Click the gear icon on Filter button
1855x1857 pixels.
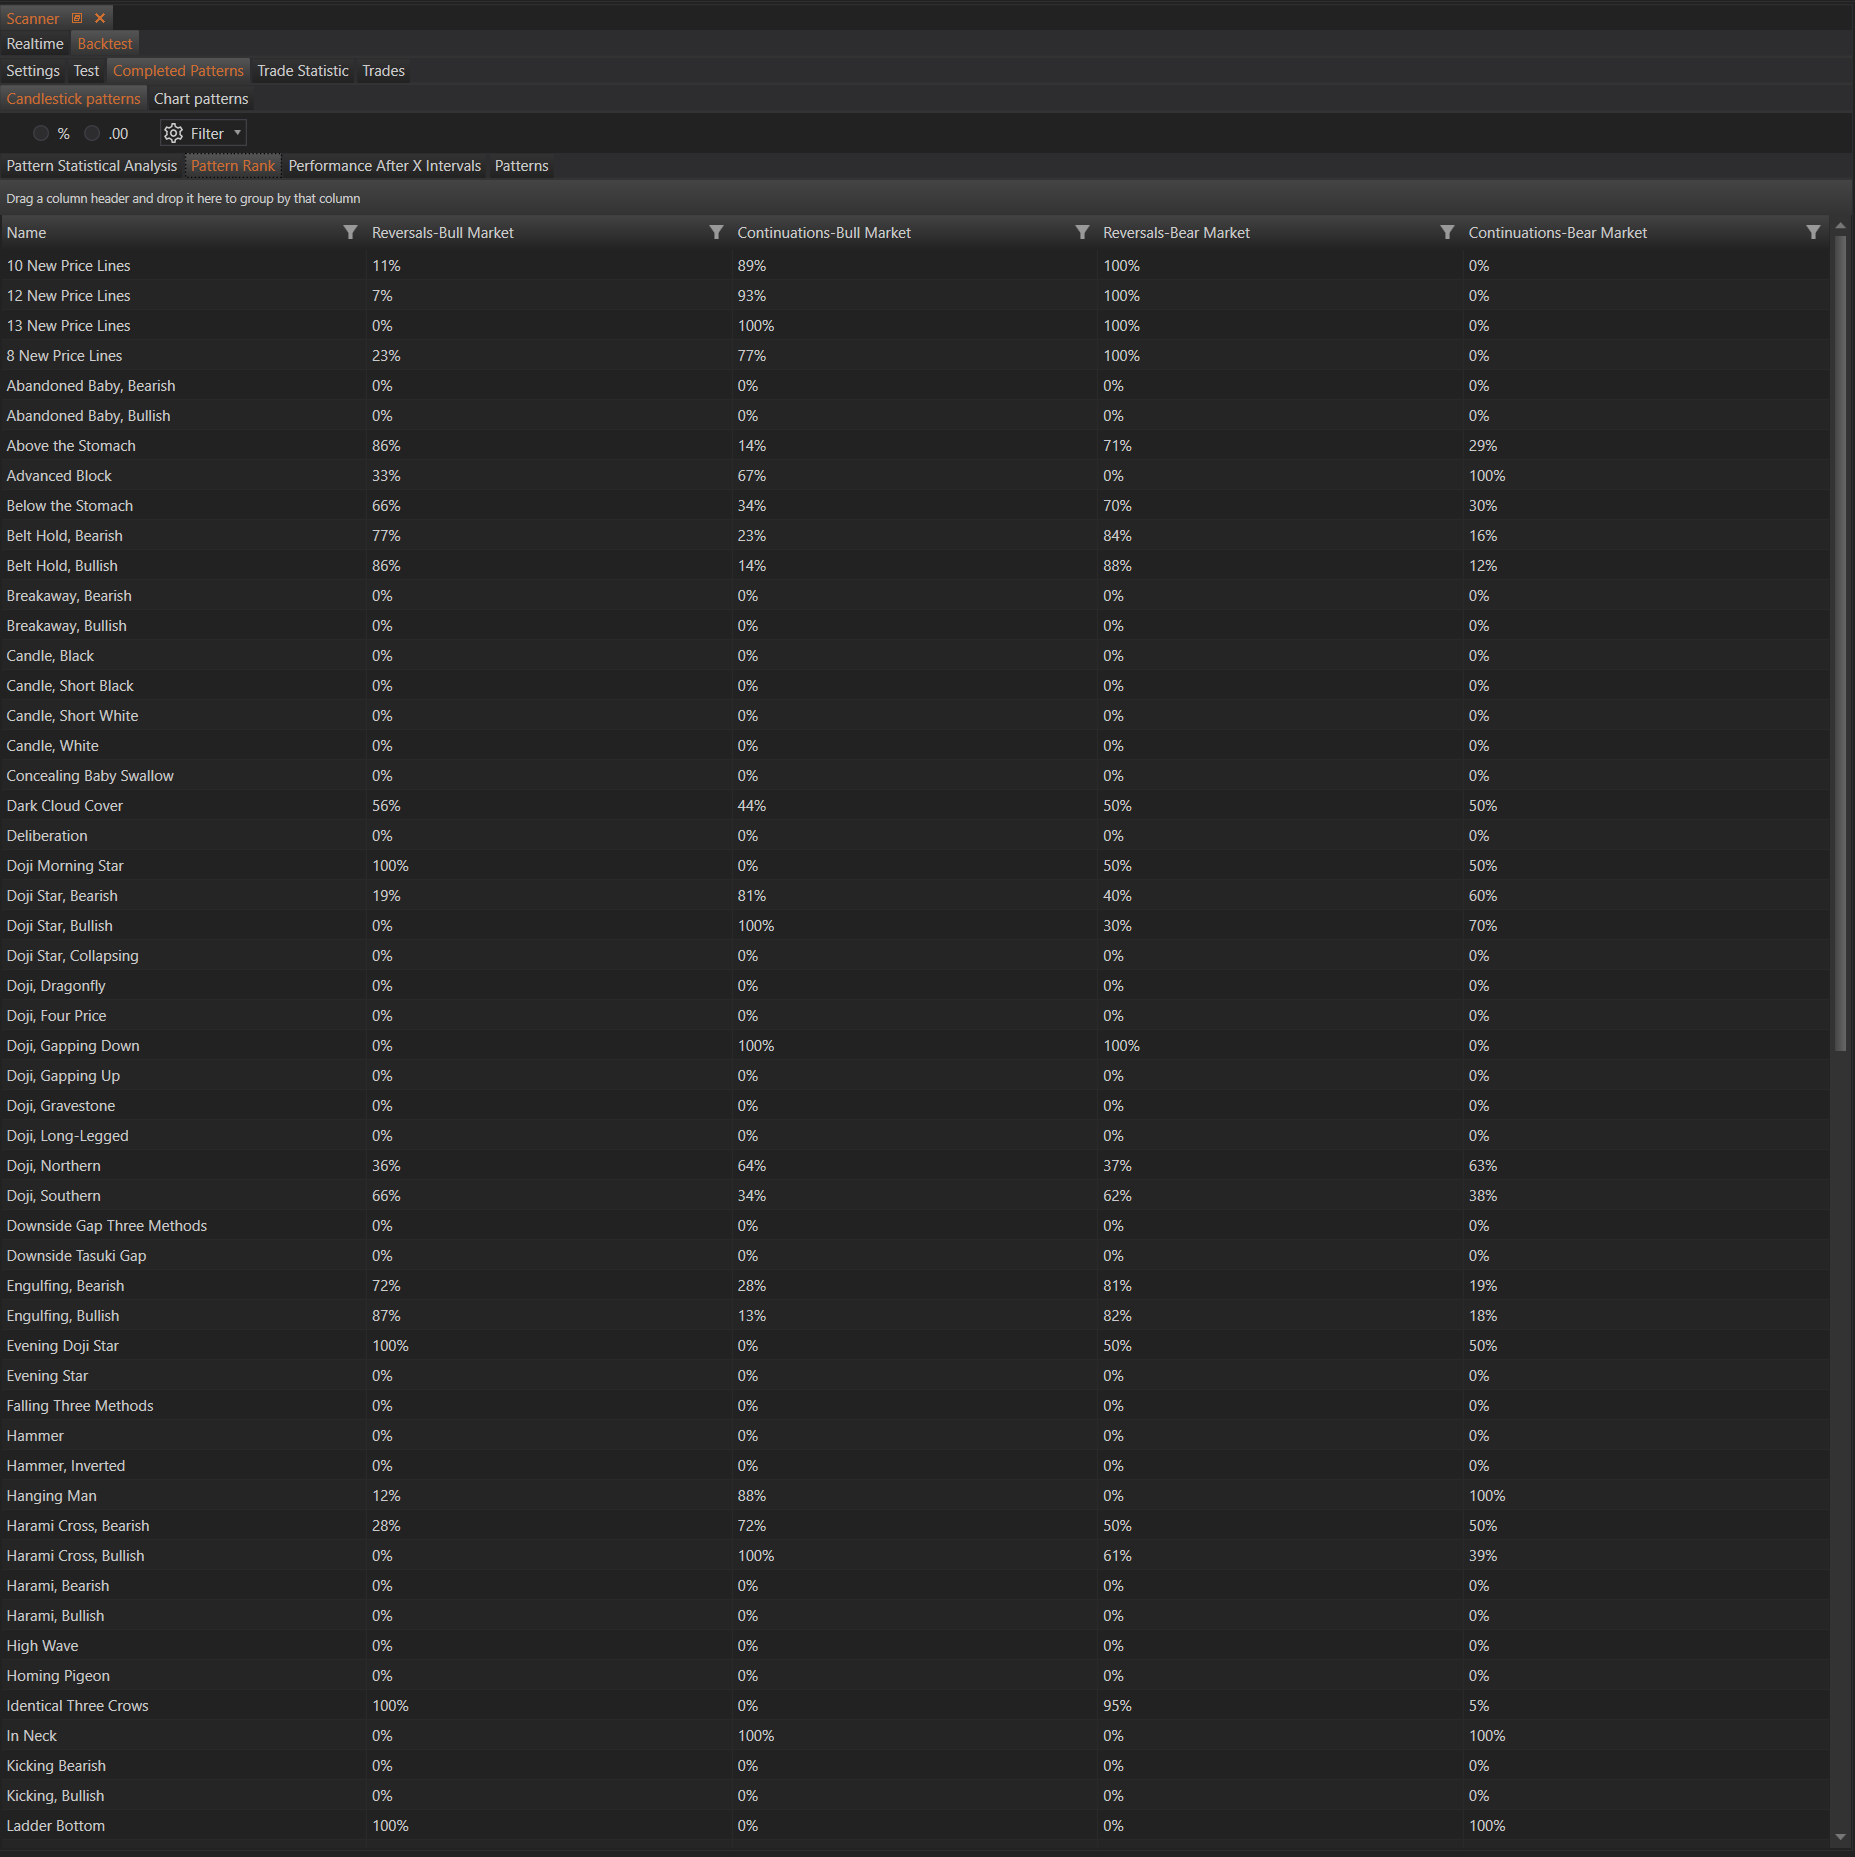point(174,133)
